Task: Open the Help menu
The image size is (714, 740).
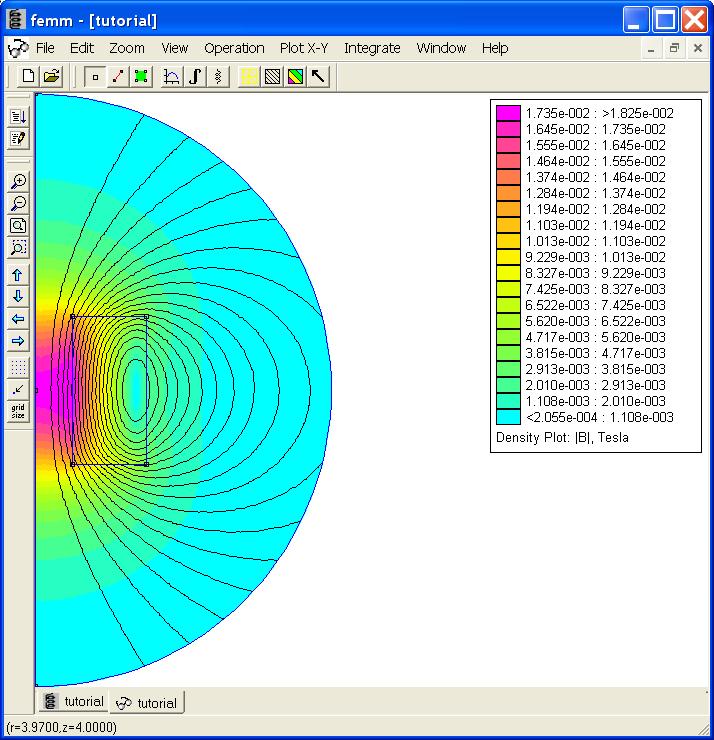Action: coord(495,48)
